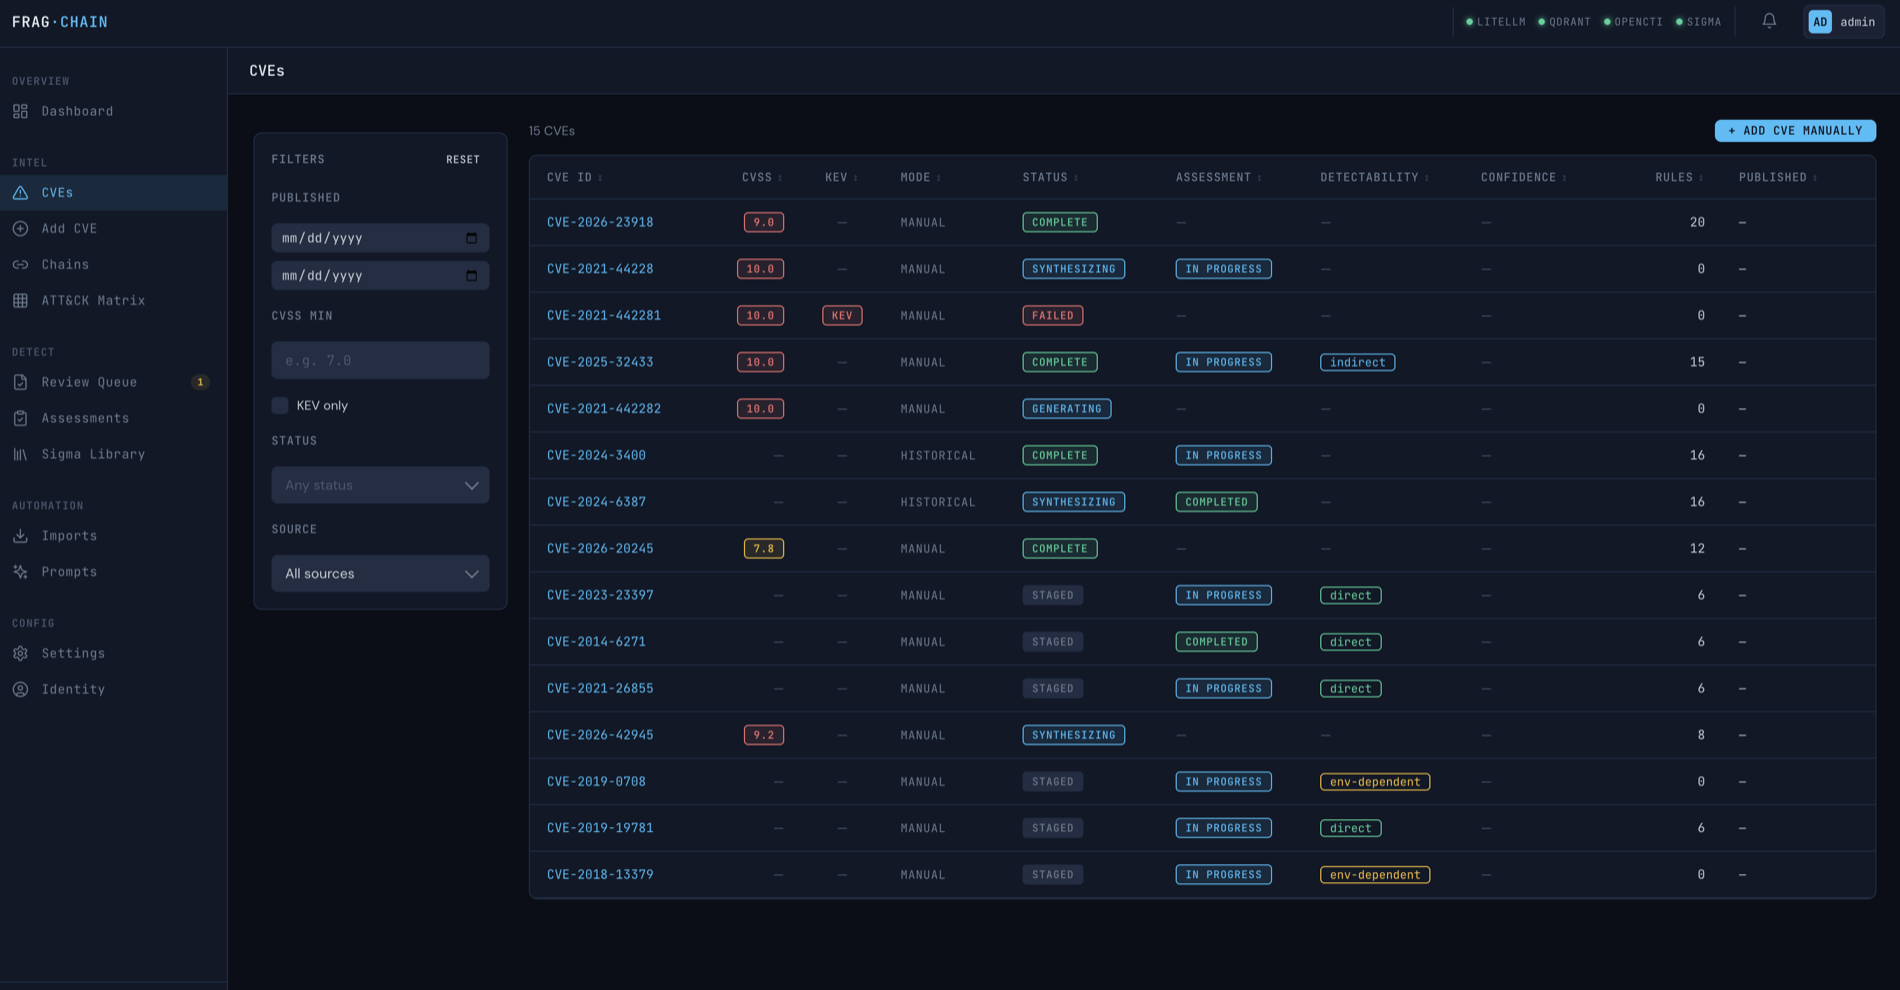Click the second Published date field
Image resolution: width=1900 pixels, height=990 pixels.
point(380,276)
